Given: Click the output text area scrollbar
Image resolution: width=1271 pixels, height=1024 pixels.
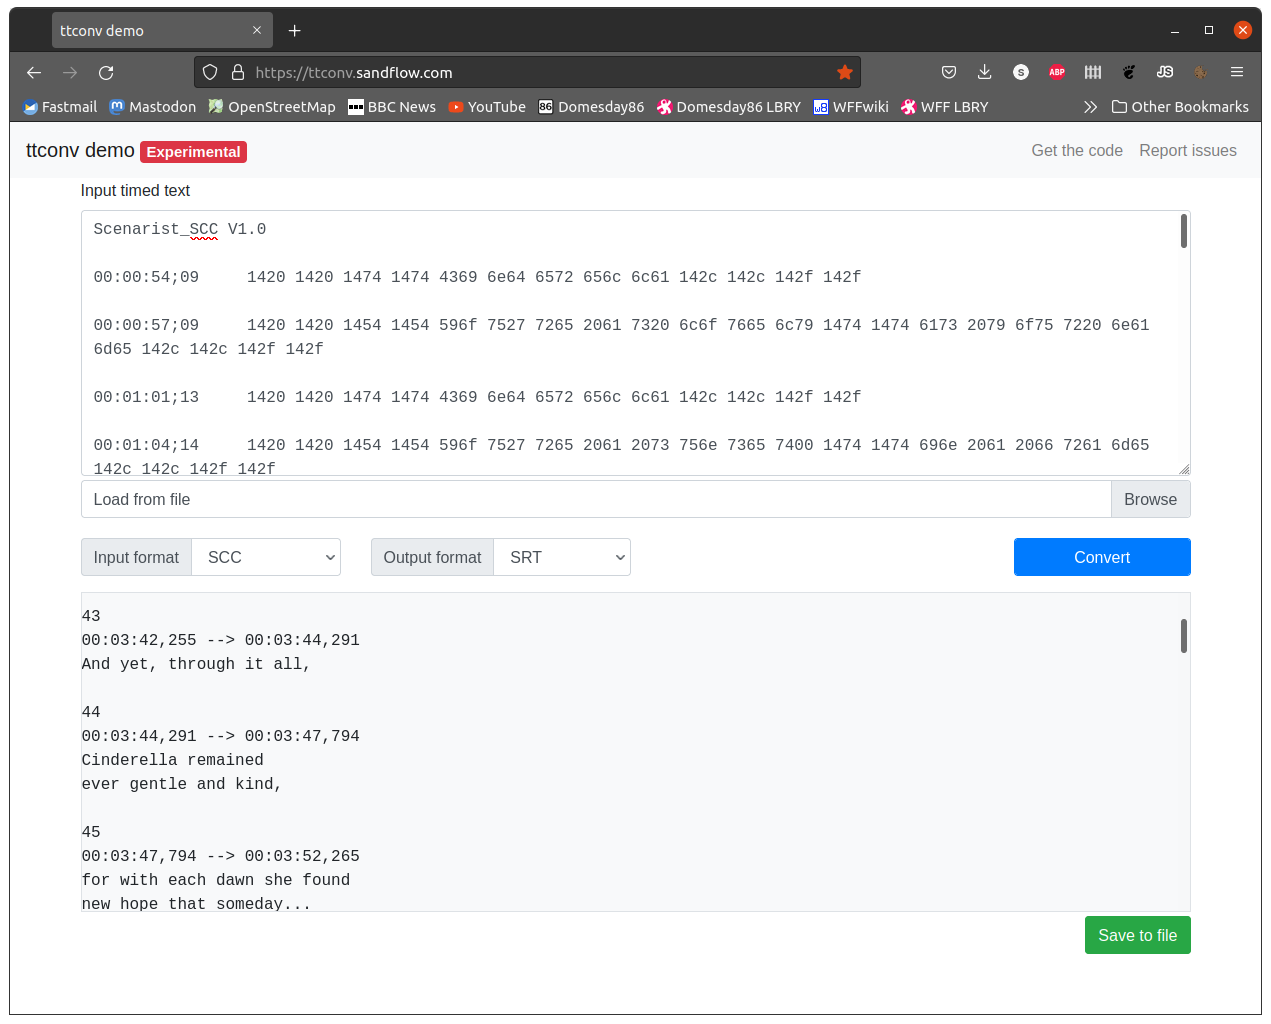Looking at the screenshot, I should (1184, 636).
